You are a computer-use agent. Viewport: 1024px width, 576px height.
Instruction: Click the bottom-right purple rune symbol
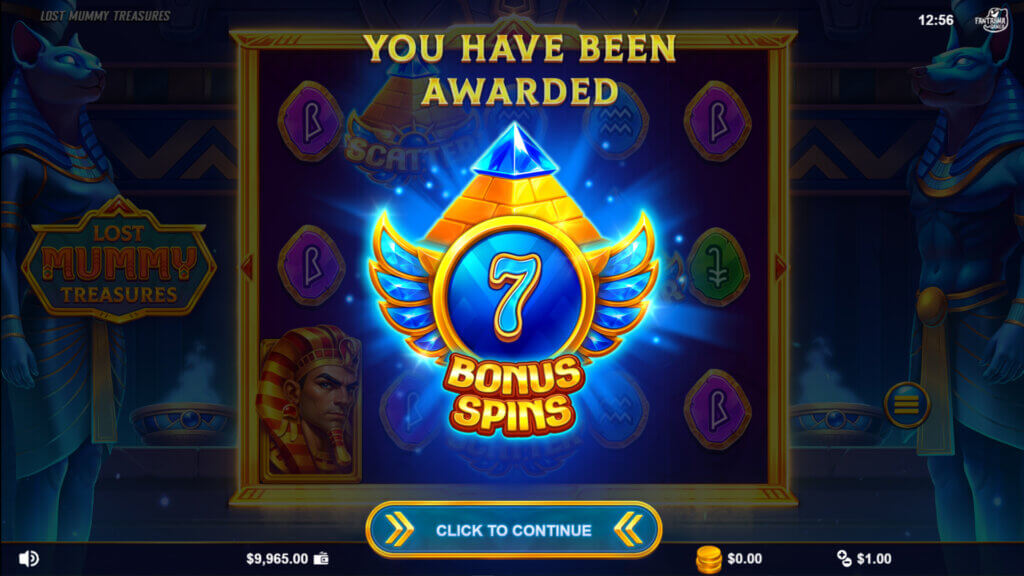click(x=717, y=409)
